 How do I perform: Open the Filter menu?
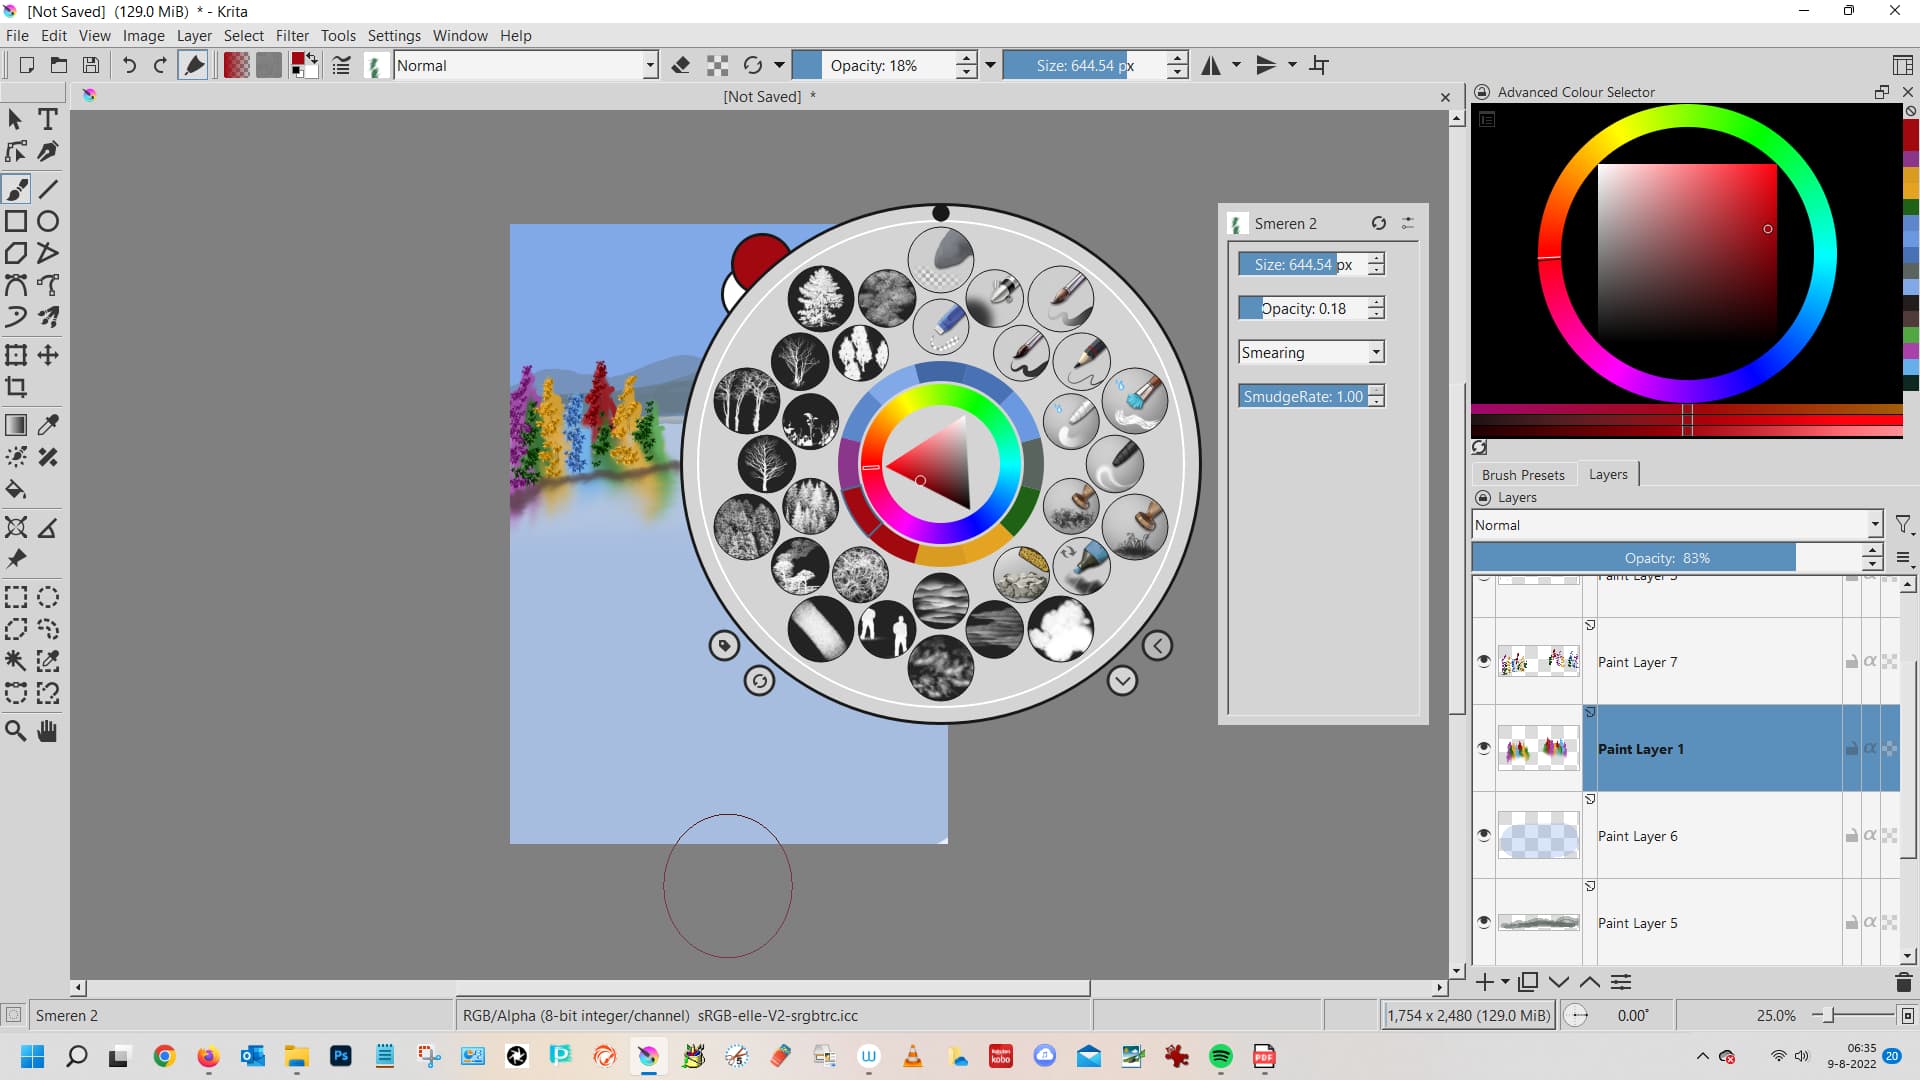pos(292,35)
